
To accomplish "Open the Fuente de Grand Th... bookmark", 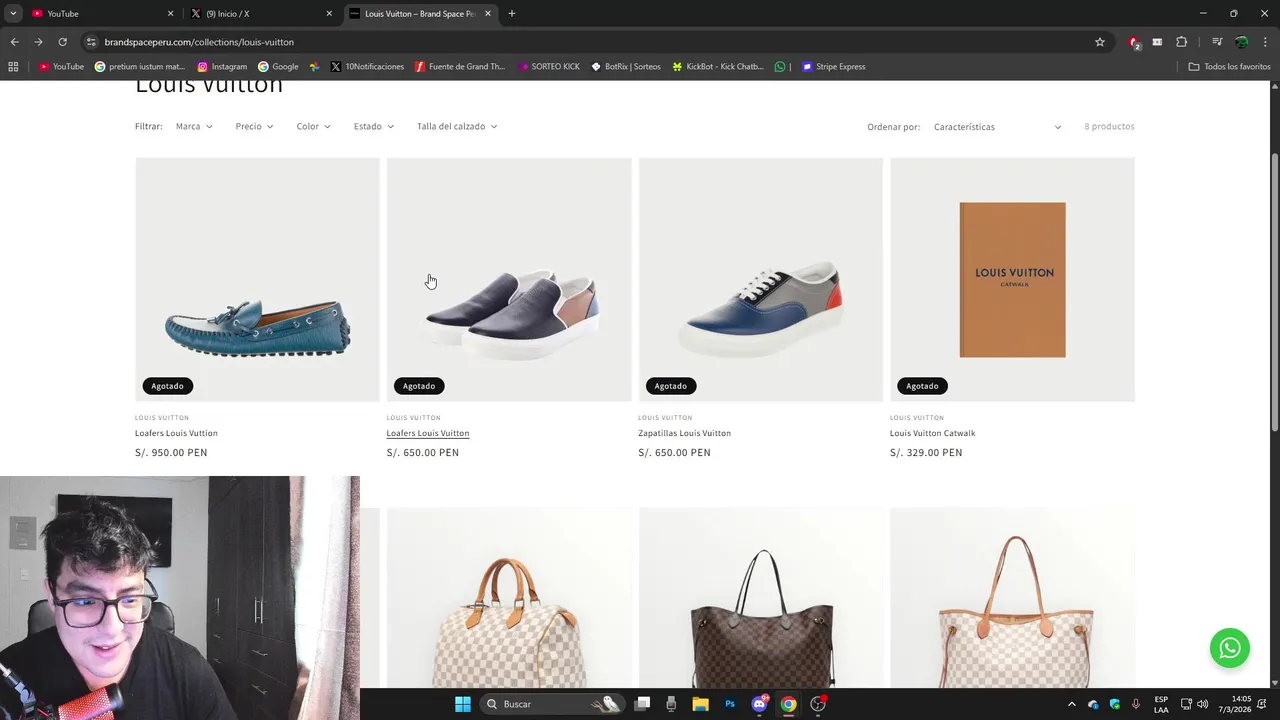I will (x=460, y=67).
